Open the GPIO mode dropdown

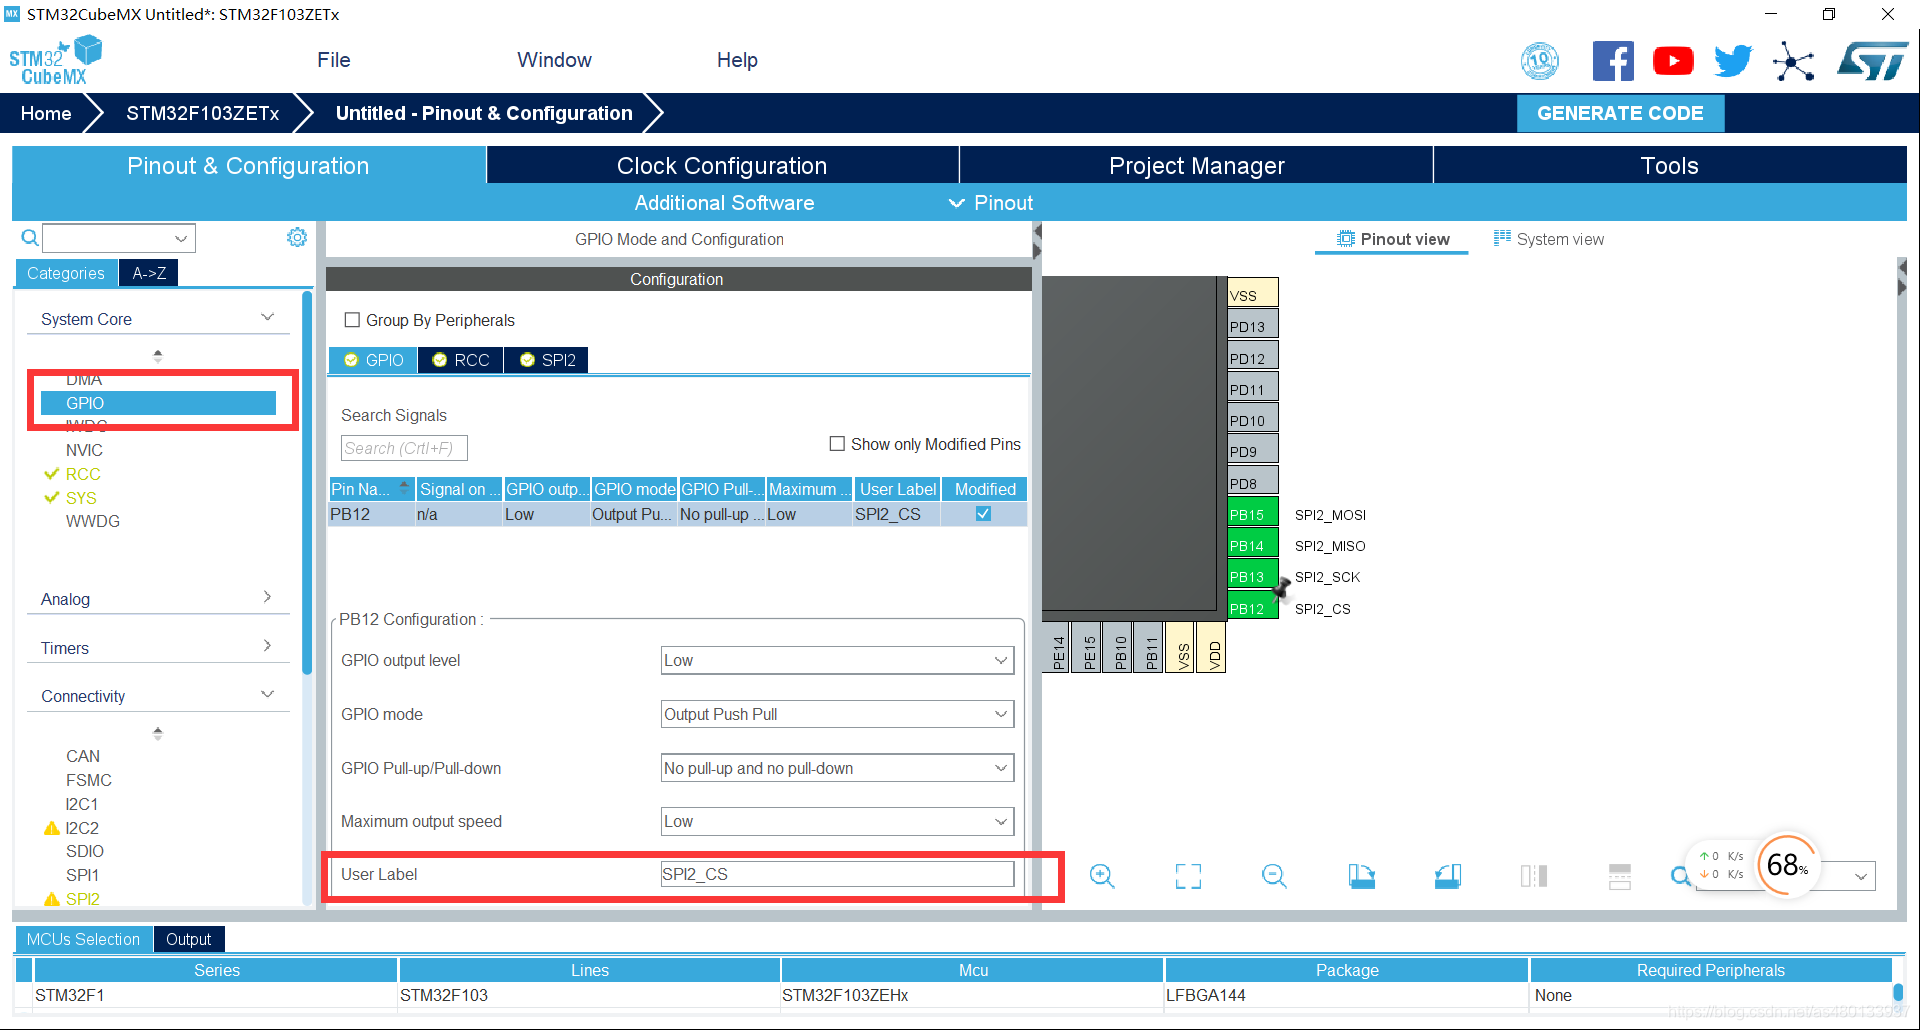coord(837,714)
